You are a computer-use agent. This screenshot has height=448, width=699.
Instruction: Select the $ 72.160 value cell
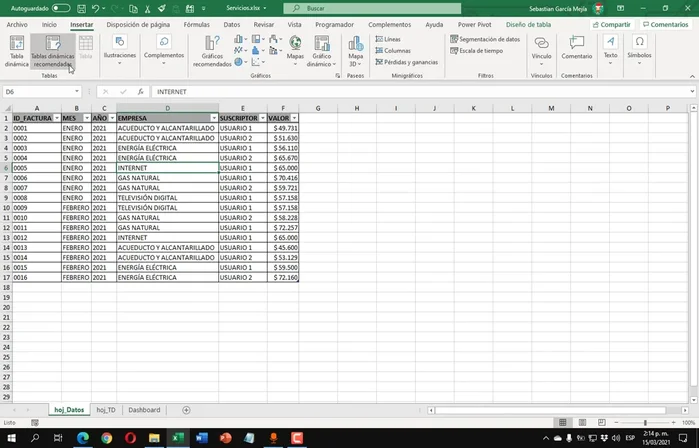283,277
